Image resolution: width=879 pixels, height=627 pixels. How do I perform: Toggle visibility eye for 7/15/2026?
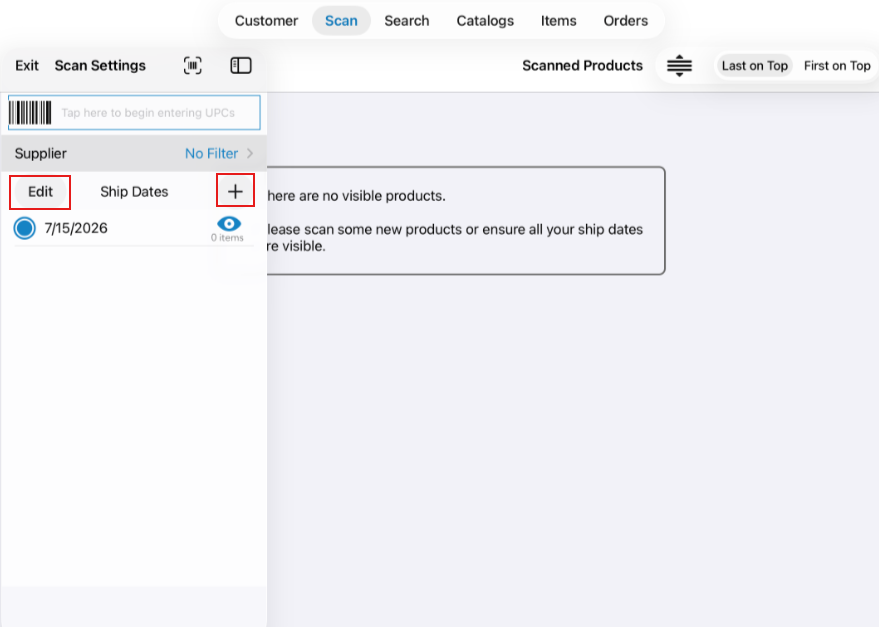[229, 224]
